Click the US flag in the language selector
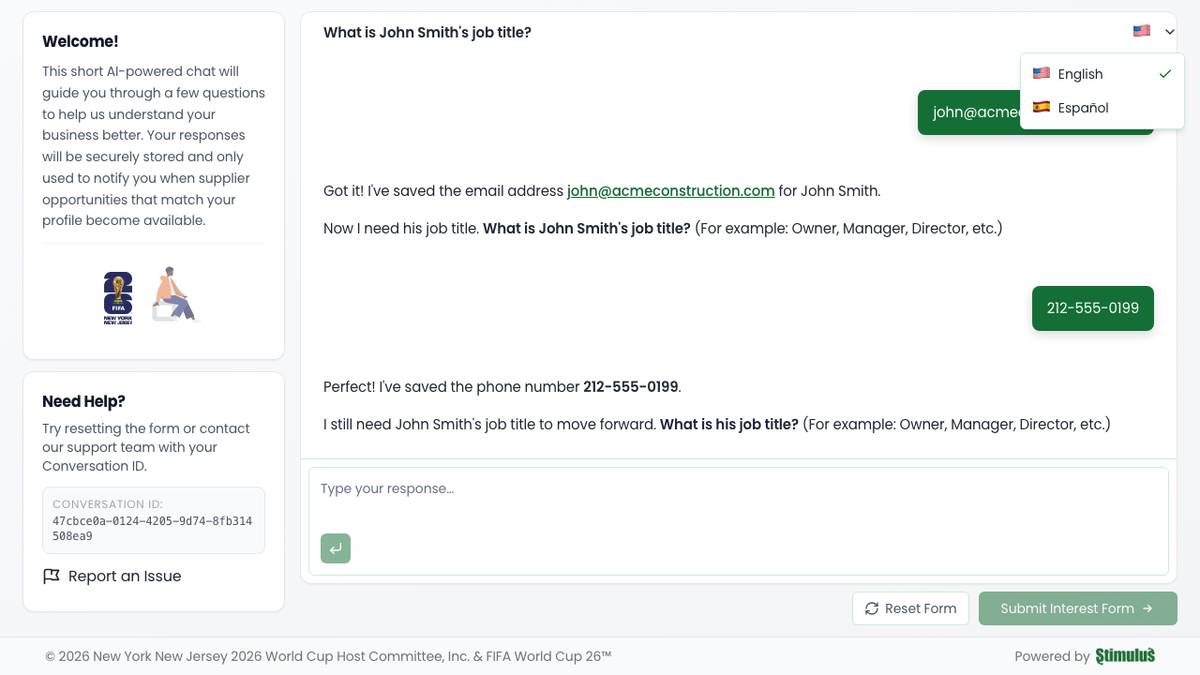Image resolution: width=1200 pixels, height=675 pixels. click(x=1141, y=31)
